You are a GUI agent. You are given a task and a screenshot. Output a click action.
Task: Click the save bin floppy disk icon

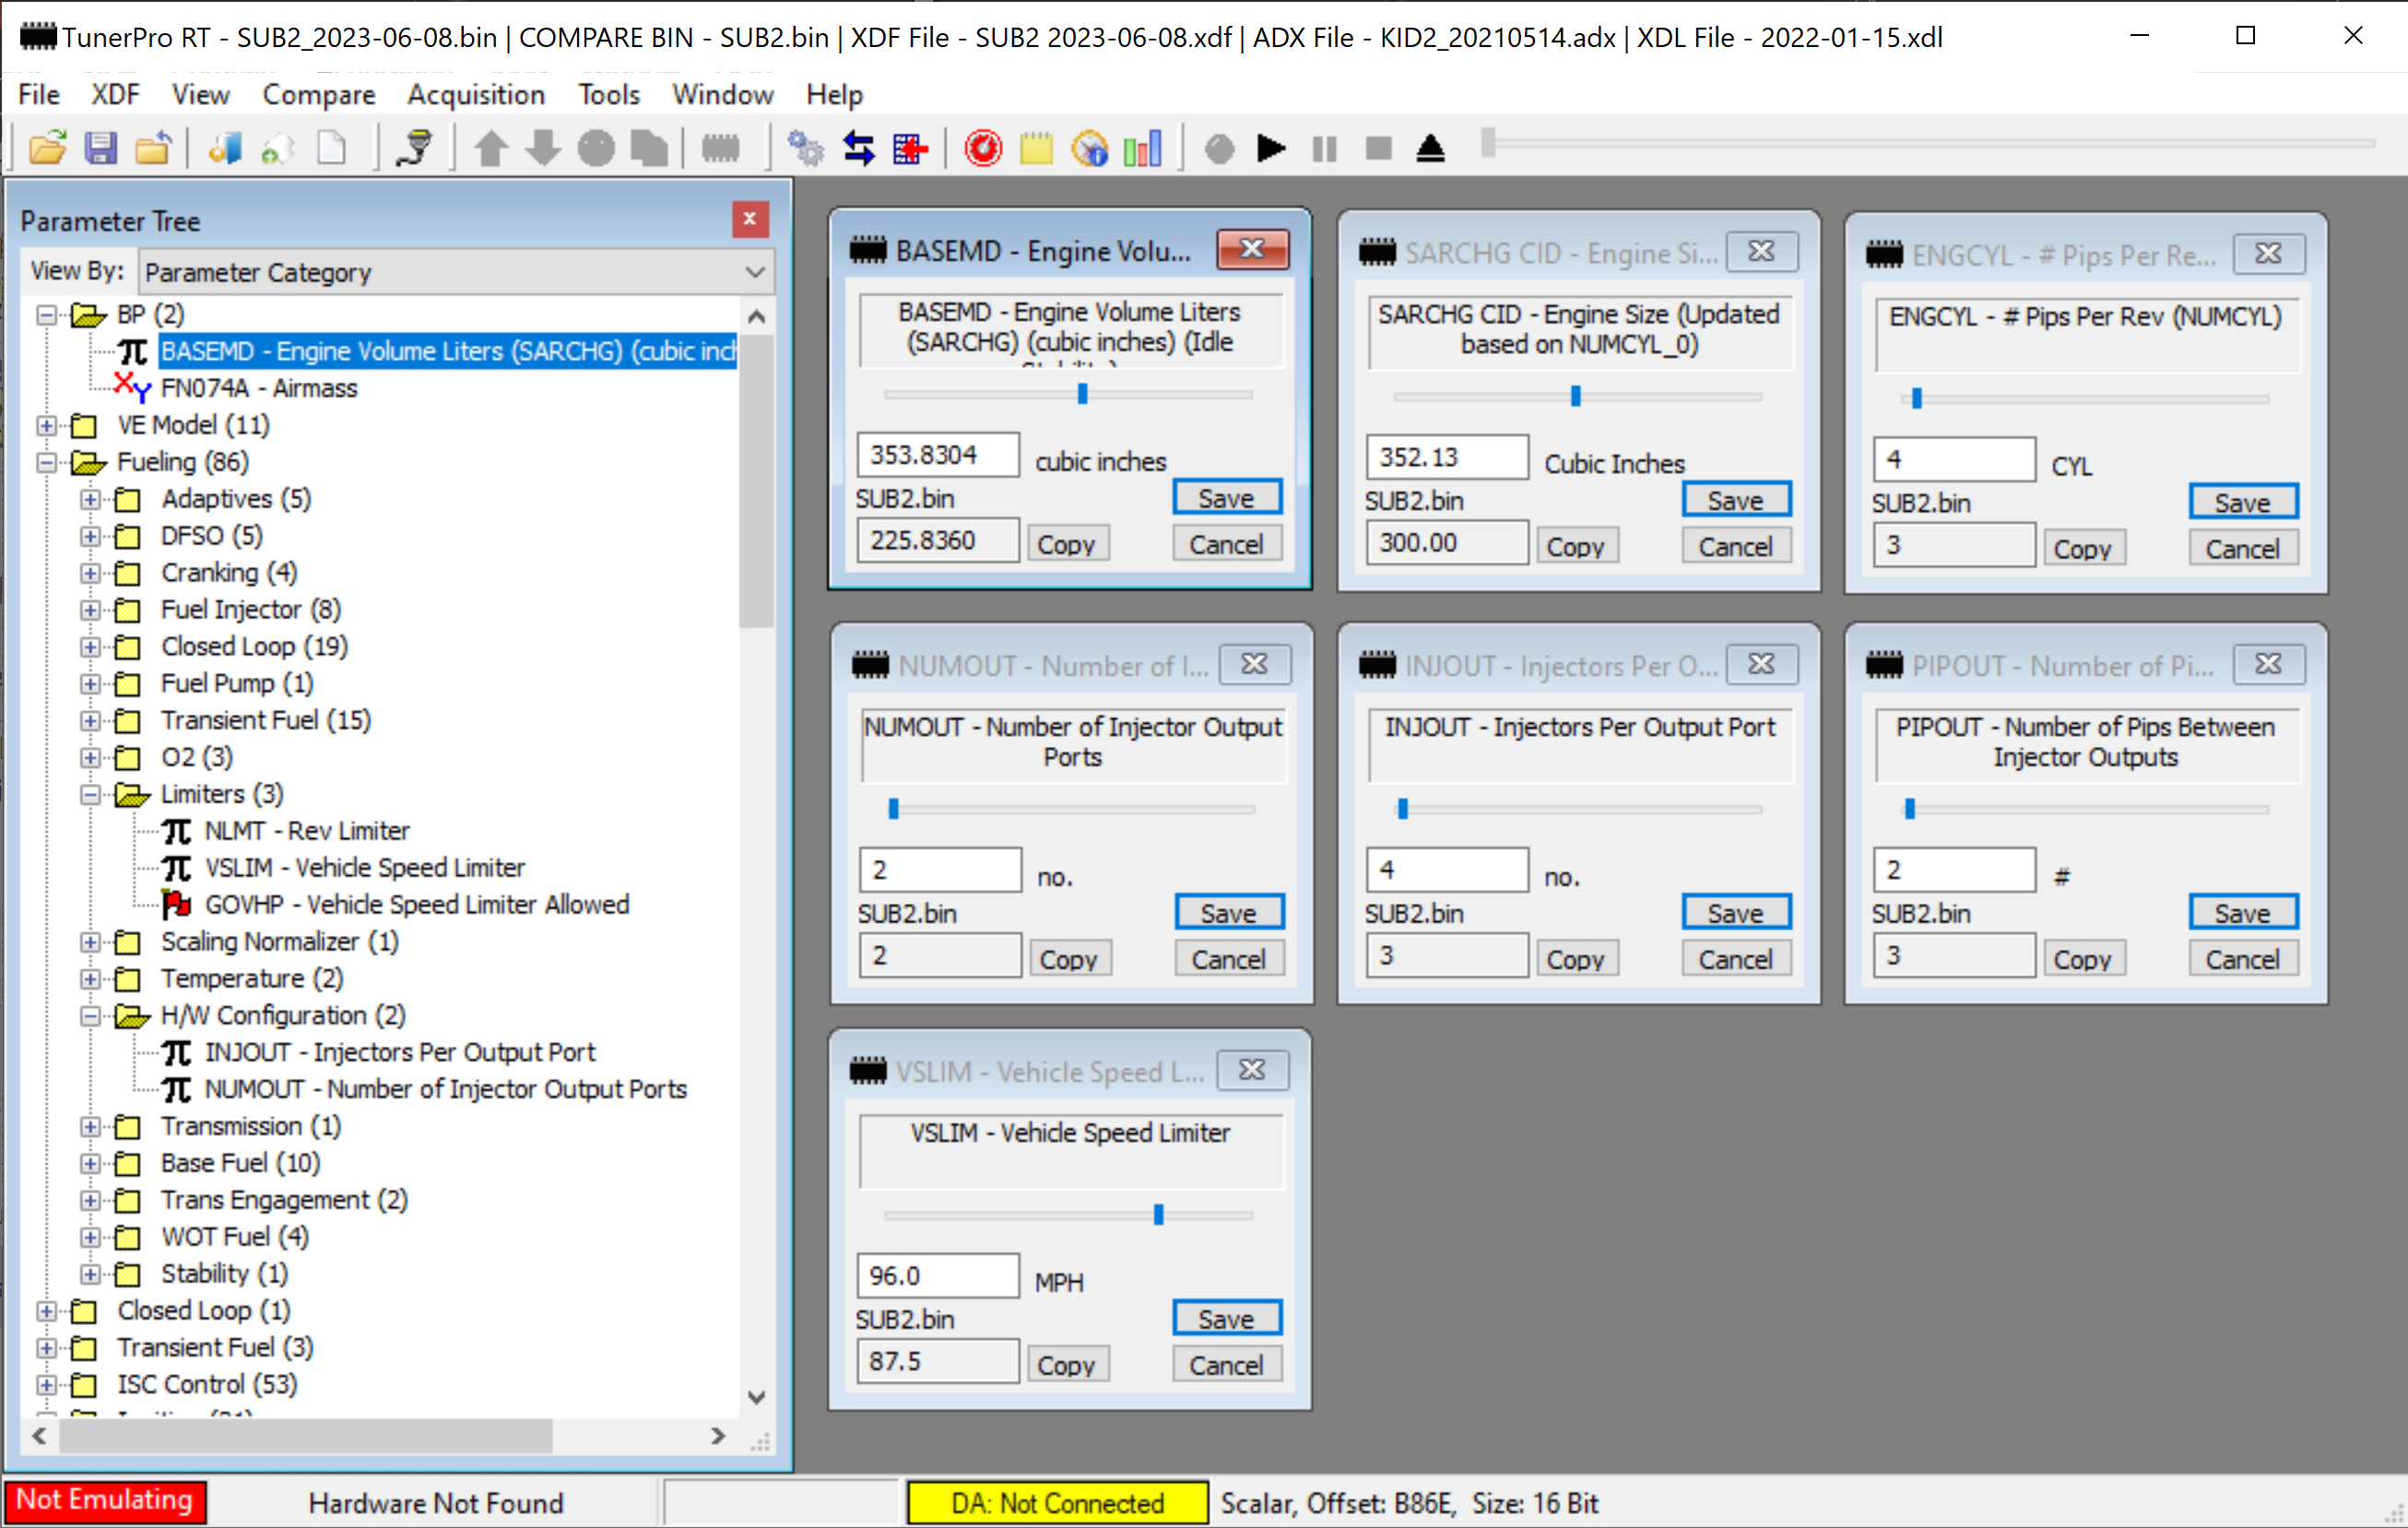(100, 148)
